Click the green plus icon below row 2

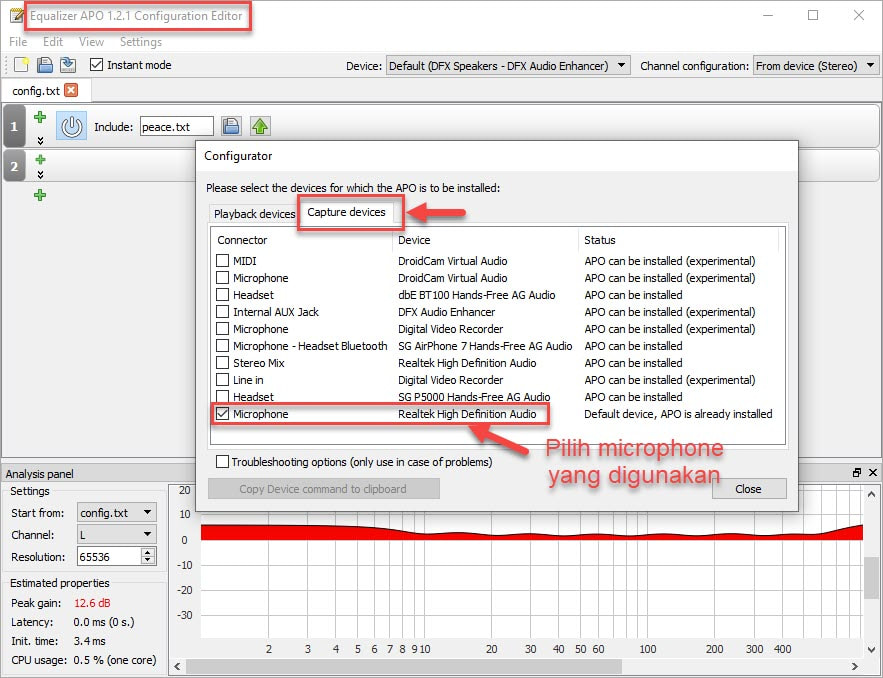tap(40, 195)
